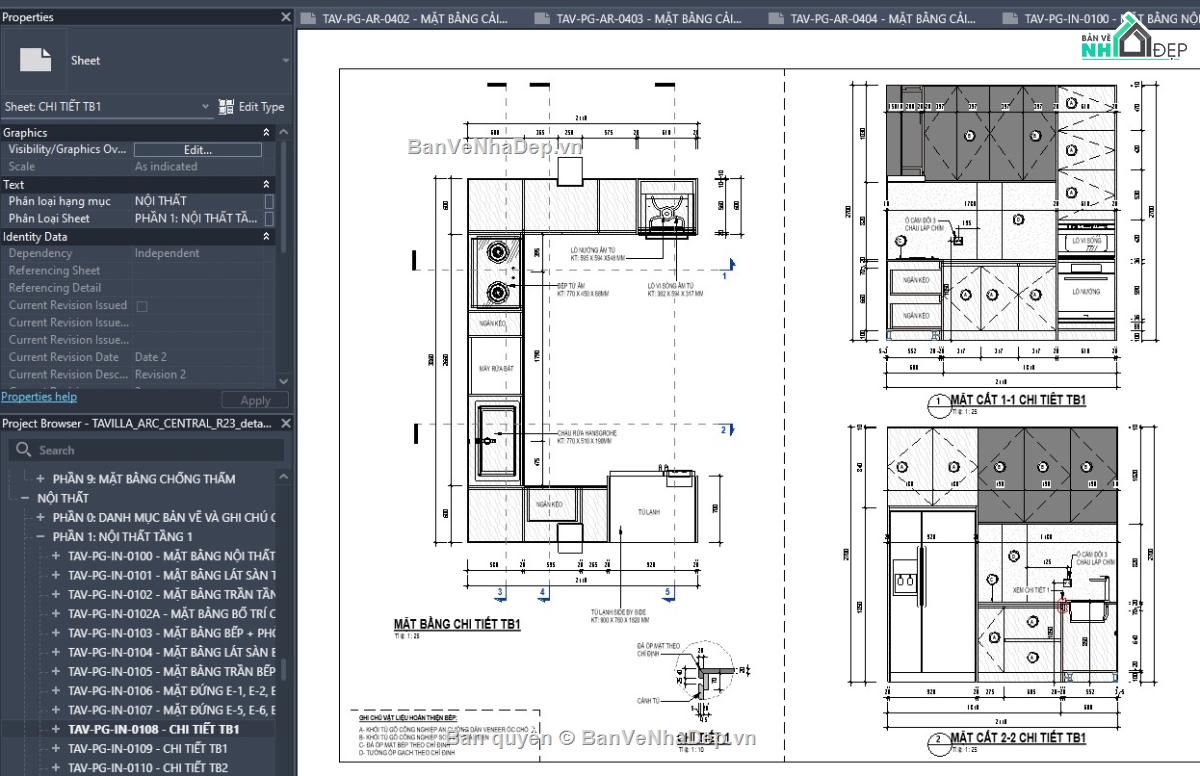Select TAV-PG-IN-0105 - MẶT BẰNG TRẦN BẾP sheet

(x=172, y=672)
